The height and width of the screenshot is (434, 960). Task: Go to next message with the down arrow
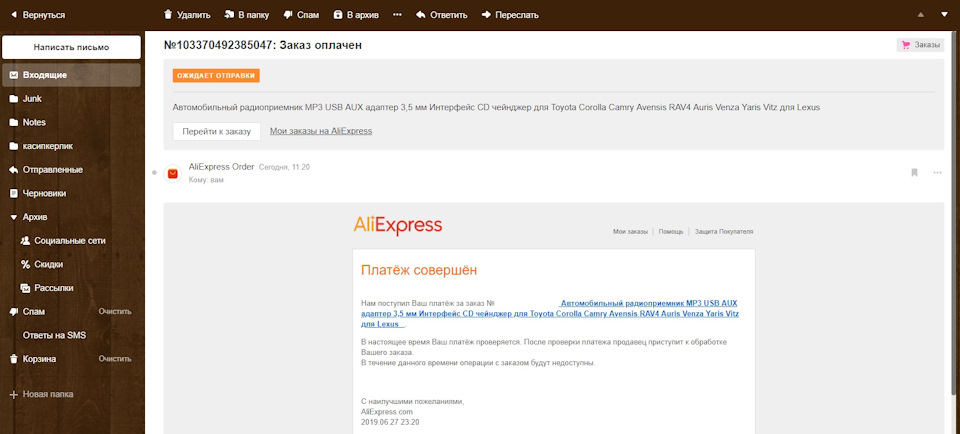click(x=943, y=15)
